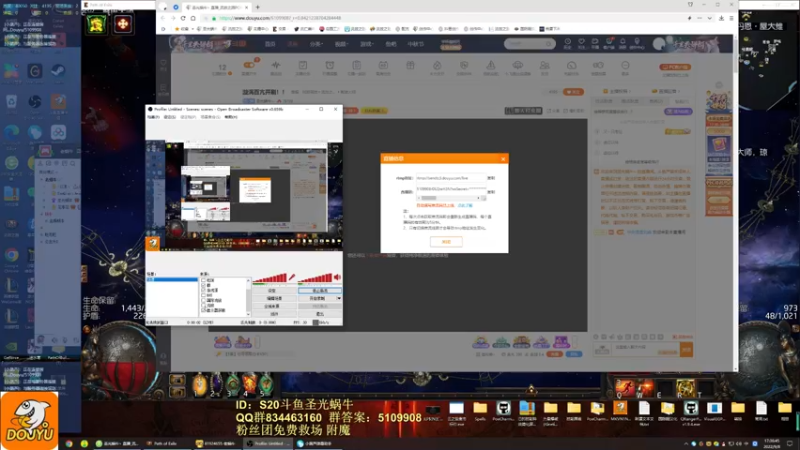Activate the Q skill icon in game
The height and width of the screenshot is (450, 800).
click(x=625, y=388)
